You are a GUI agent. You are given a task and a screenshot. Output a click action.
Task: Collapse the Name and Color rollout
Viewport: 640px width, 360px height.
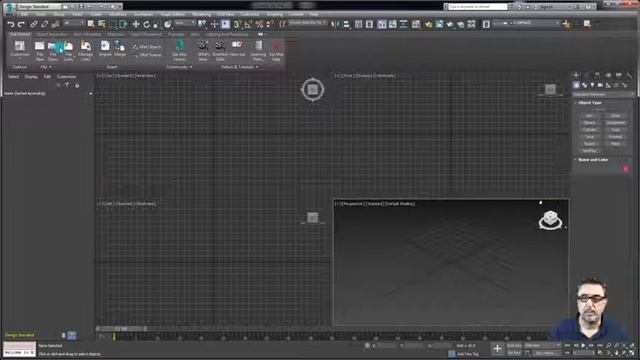pyautogui.click(x=593, y=160)
